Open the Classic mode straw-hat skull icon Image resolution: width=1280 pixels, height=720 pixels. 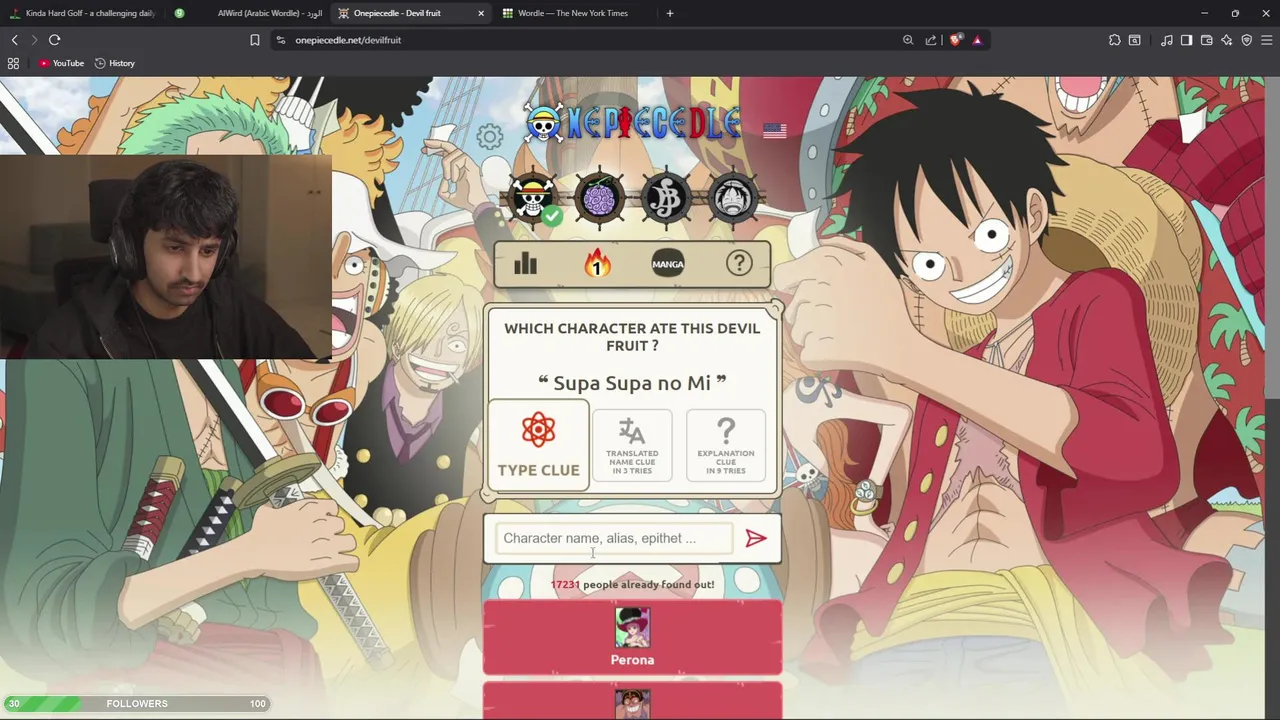pyautogui.click(x=533, y=198)
